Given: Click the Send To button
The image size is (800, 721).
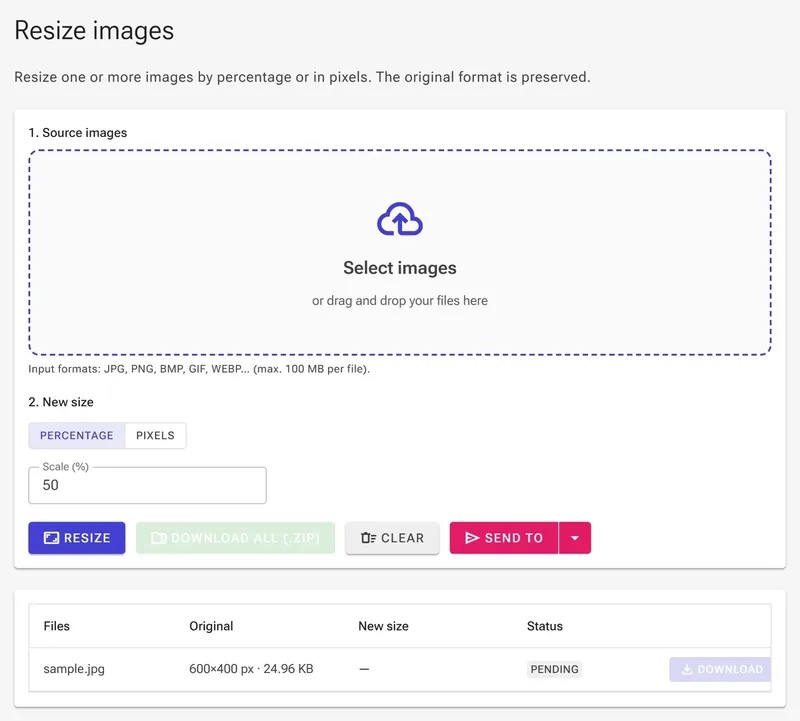Looking at the screenshot, I should click(504, 538).
